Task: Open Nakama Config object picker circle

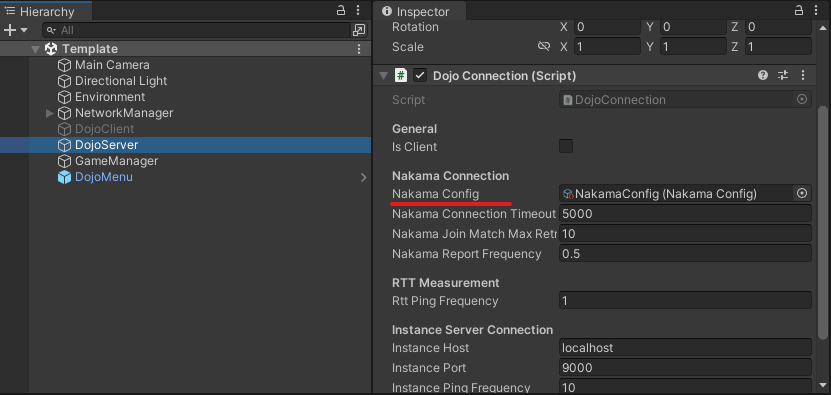Action: pyautogui.click(x=802, y=194)
